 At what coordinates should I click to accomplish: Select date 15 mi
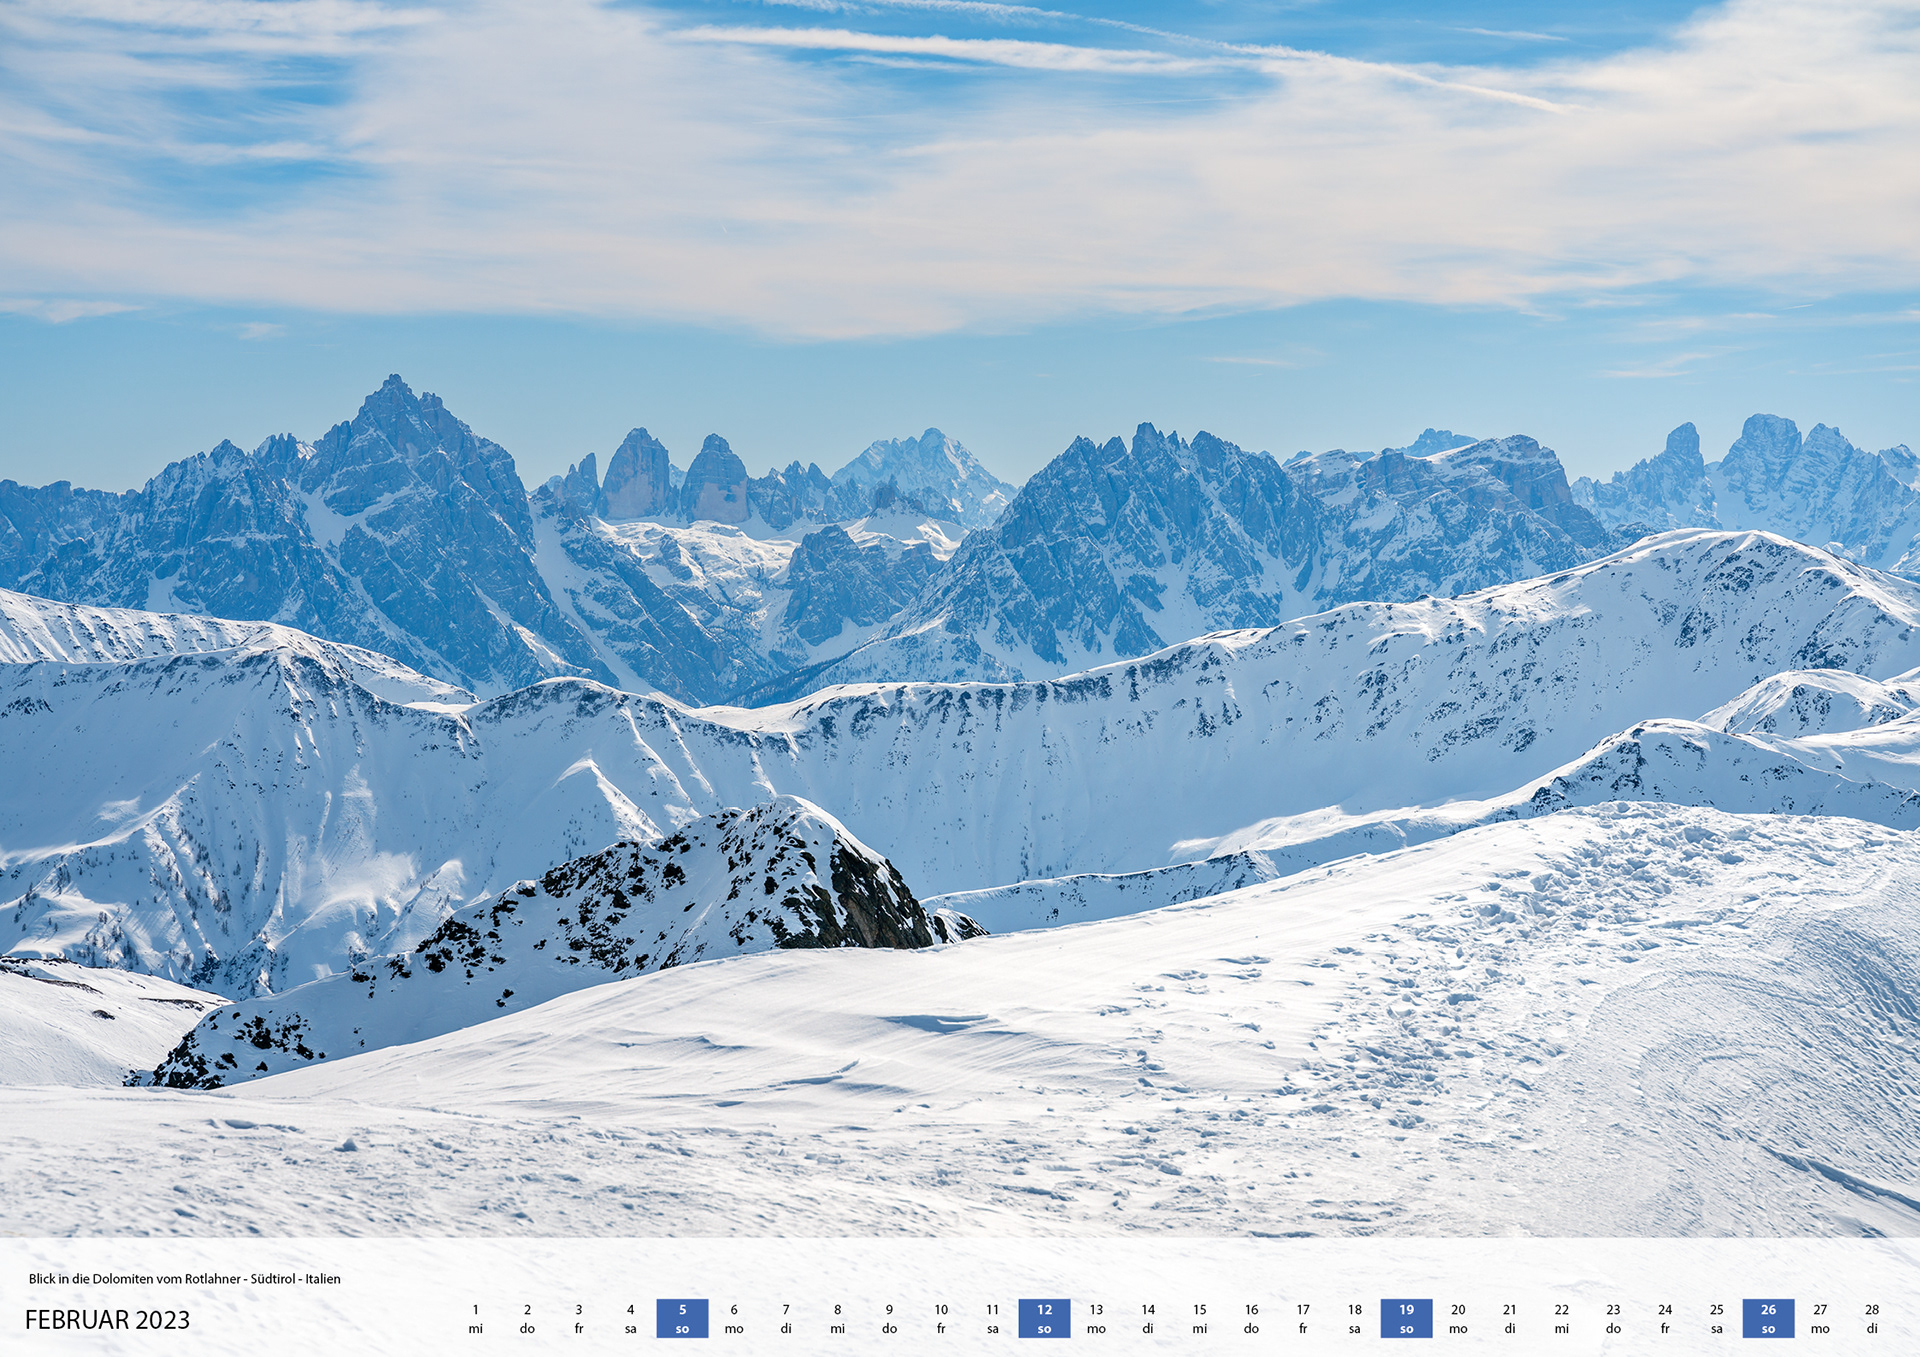coord(1200,1319)
